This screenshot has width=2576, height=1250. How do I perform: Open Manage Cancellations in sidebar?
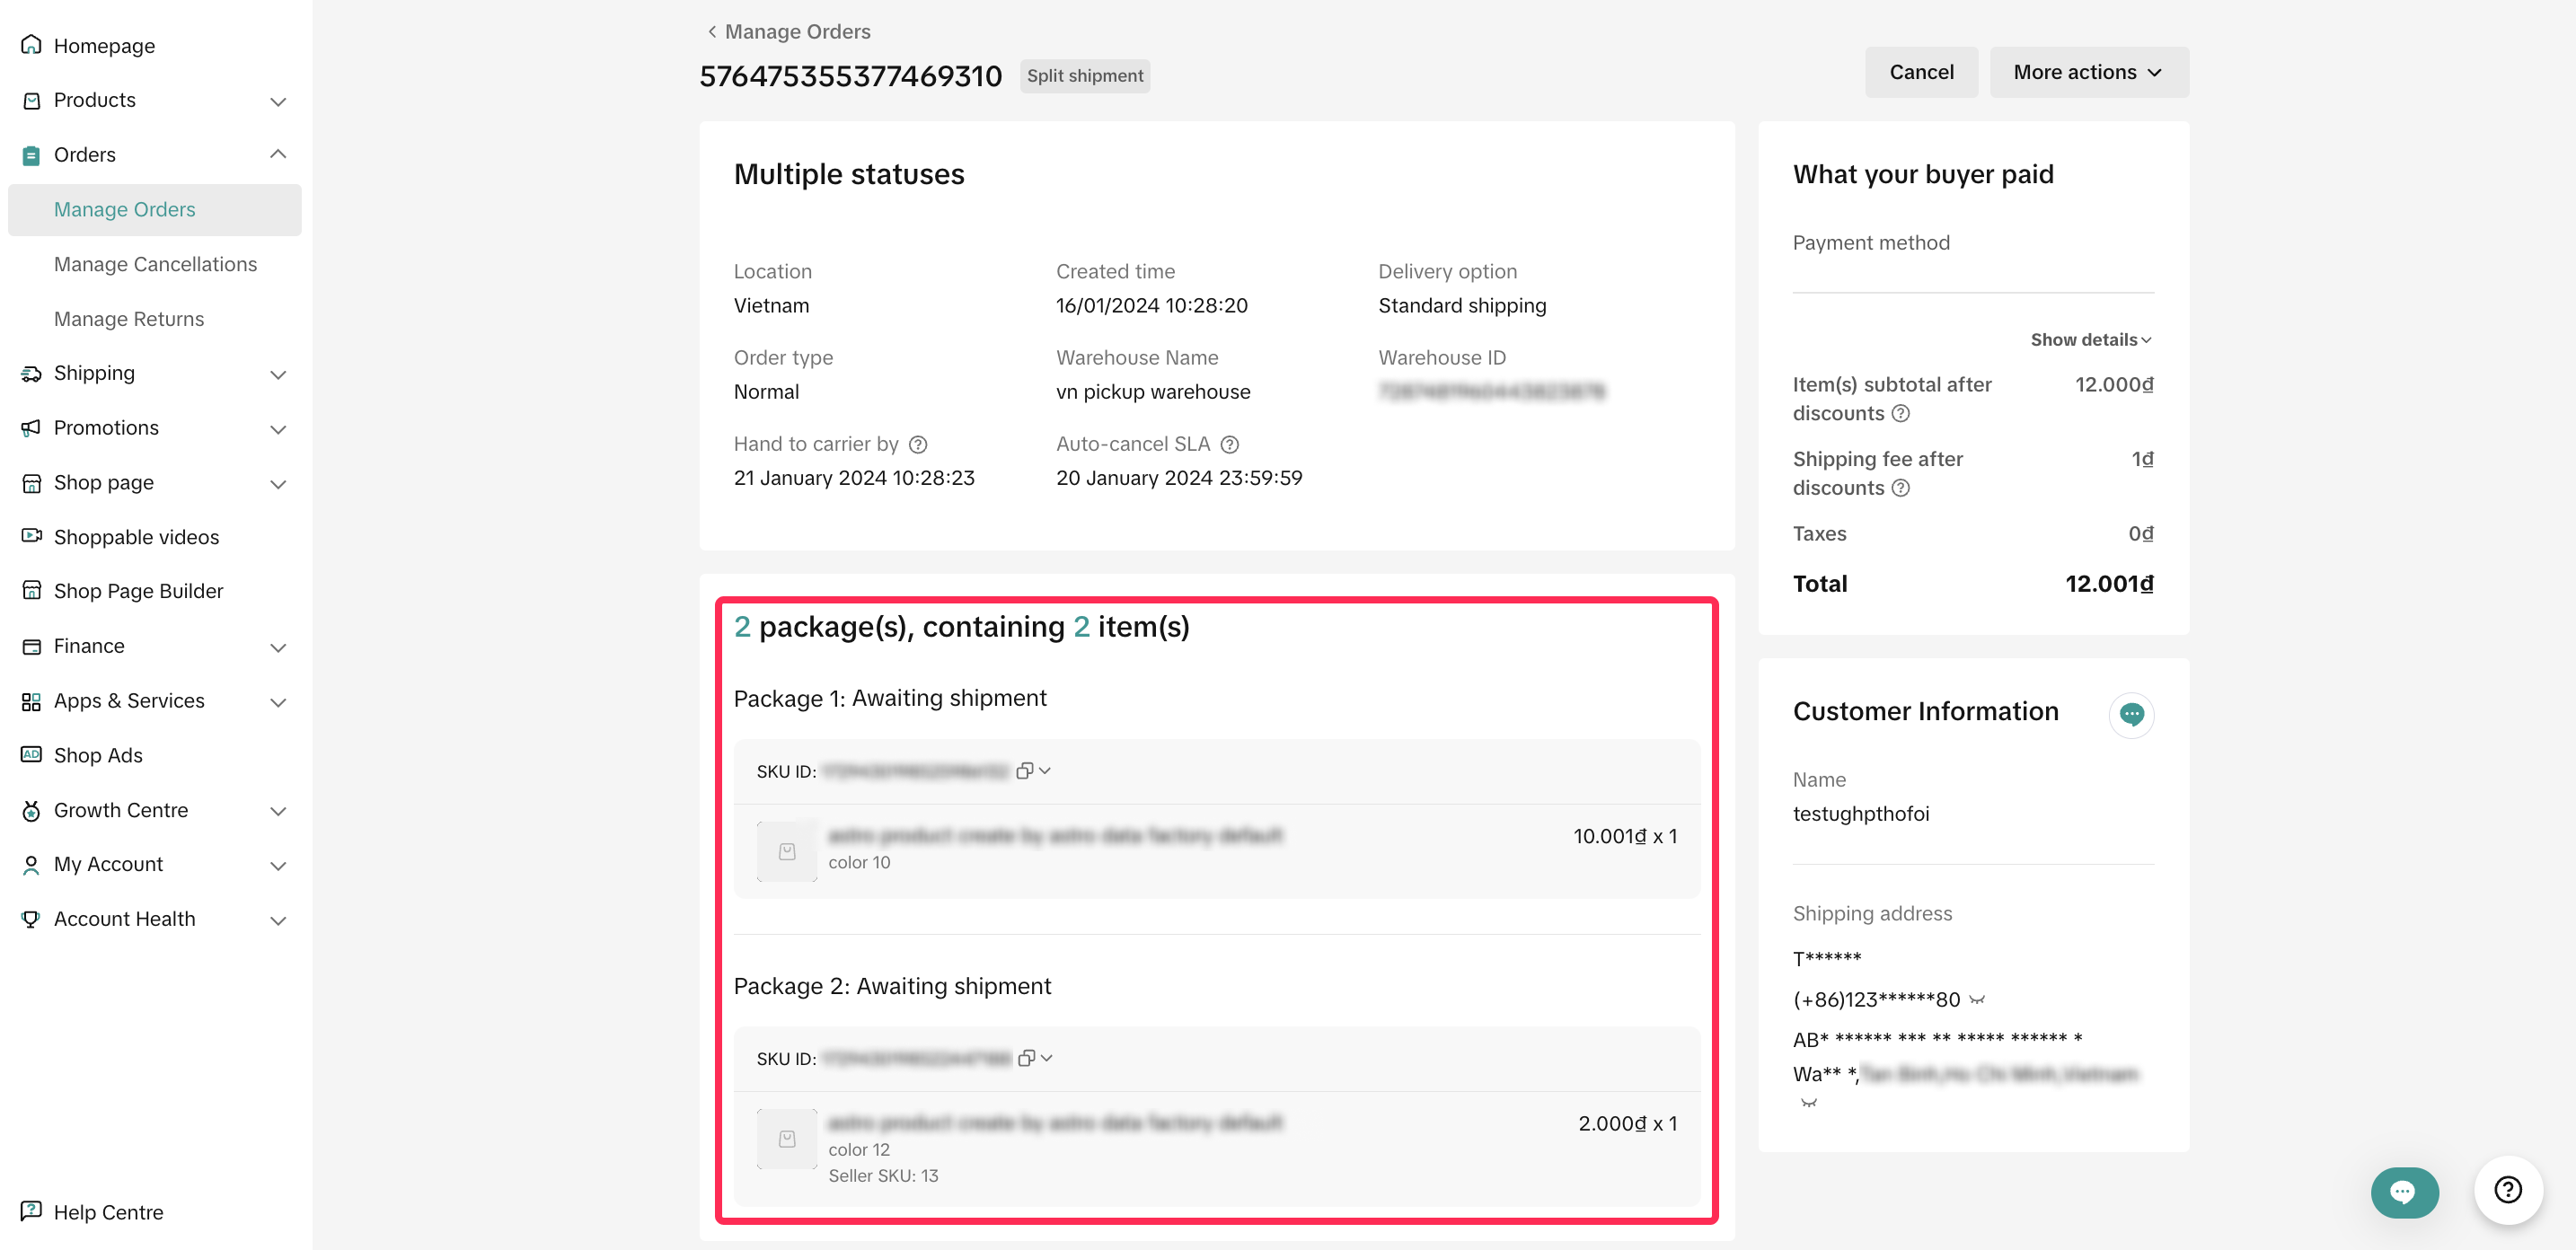point(155,264)
